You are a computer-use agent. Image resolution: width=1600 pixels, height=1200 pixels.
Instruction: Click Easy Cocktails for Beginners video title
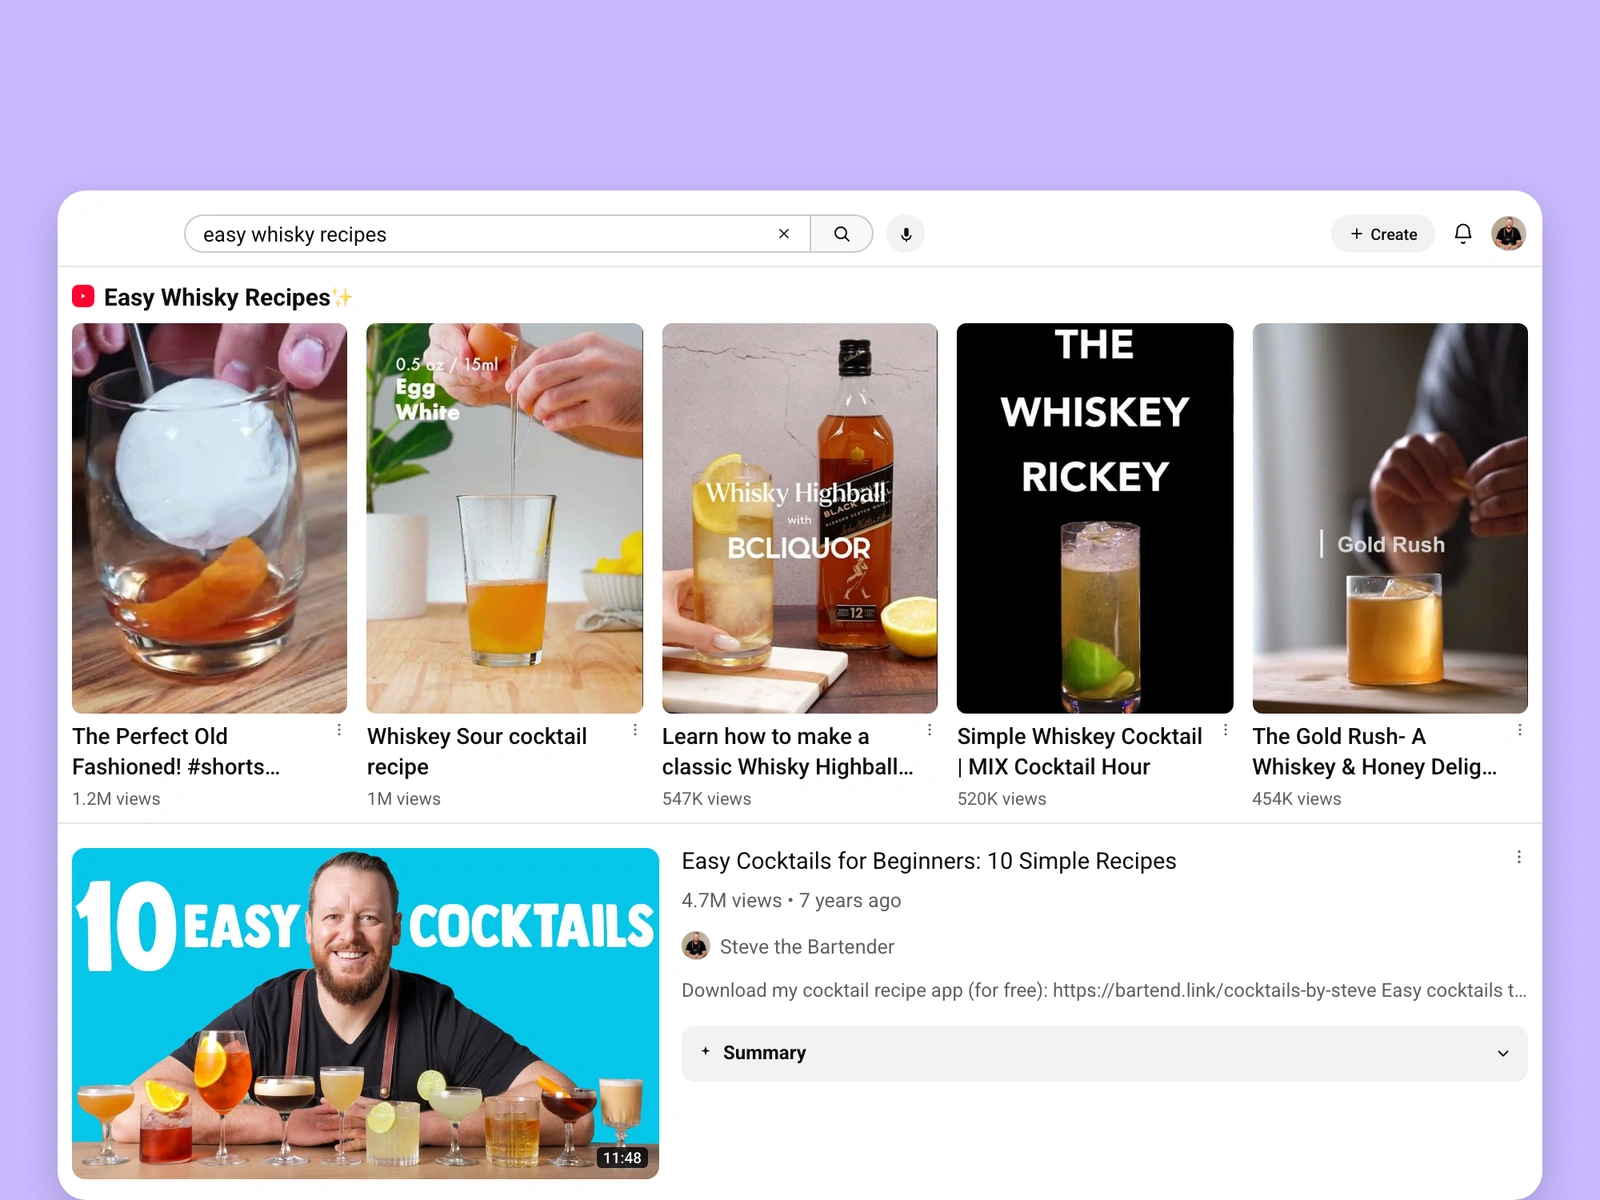(929, 861)
